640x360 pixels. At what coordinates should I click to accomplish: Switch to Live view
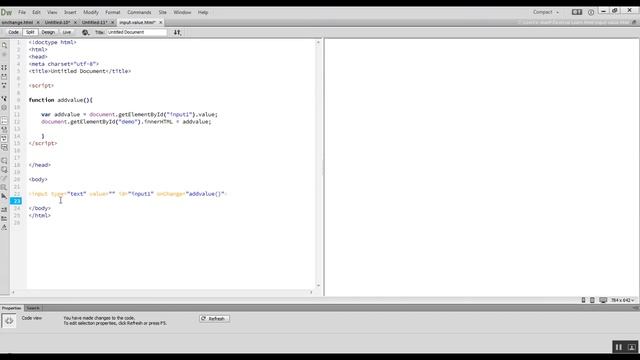tap(67, 32)
